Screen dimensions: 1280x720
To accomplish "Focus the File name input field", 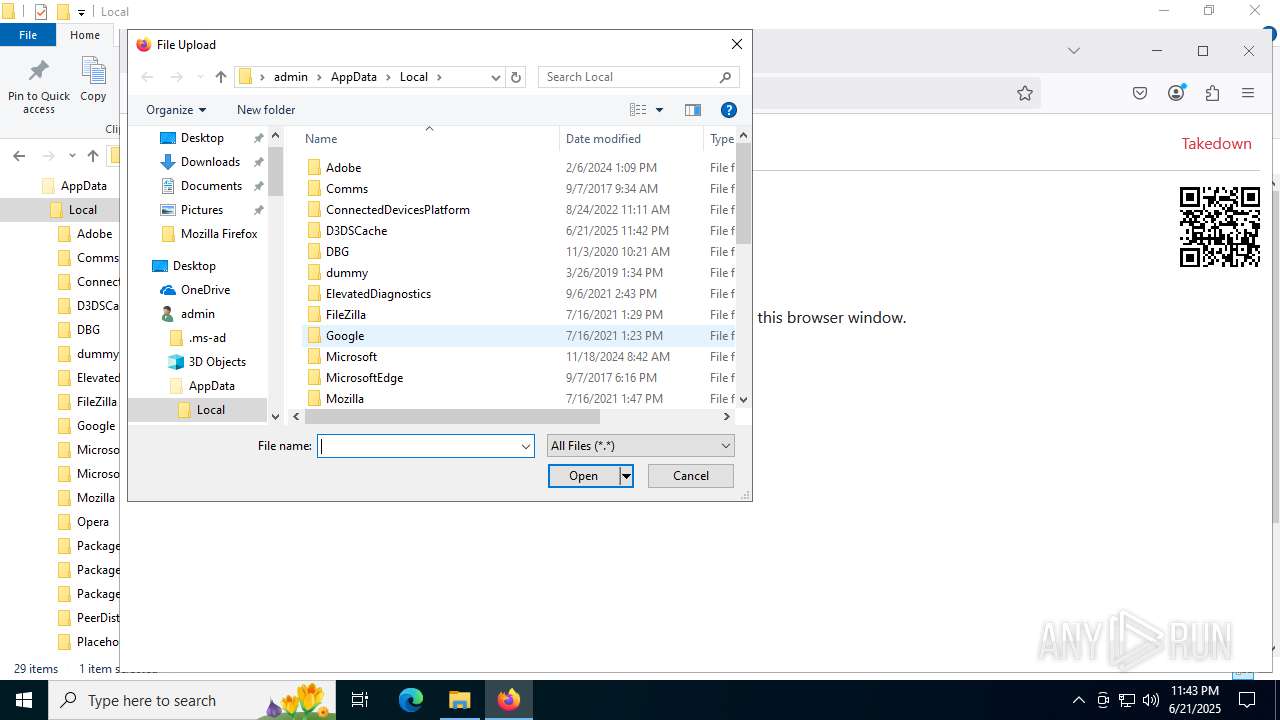I will tap(417, 446).
